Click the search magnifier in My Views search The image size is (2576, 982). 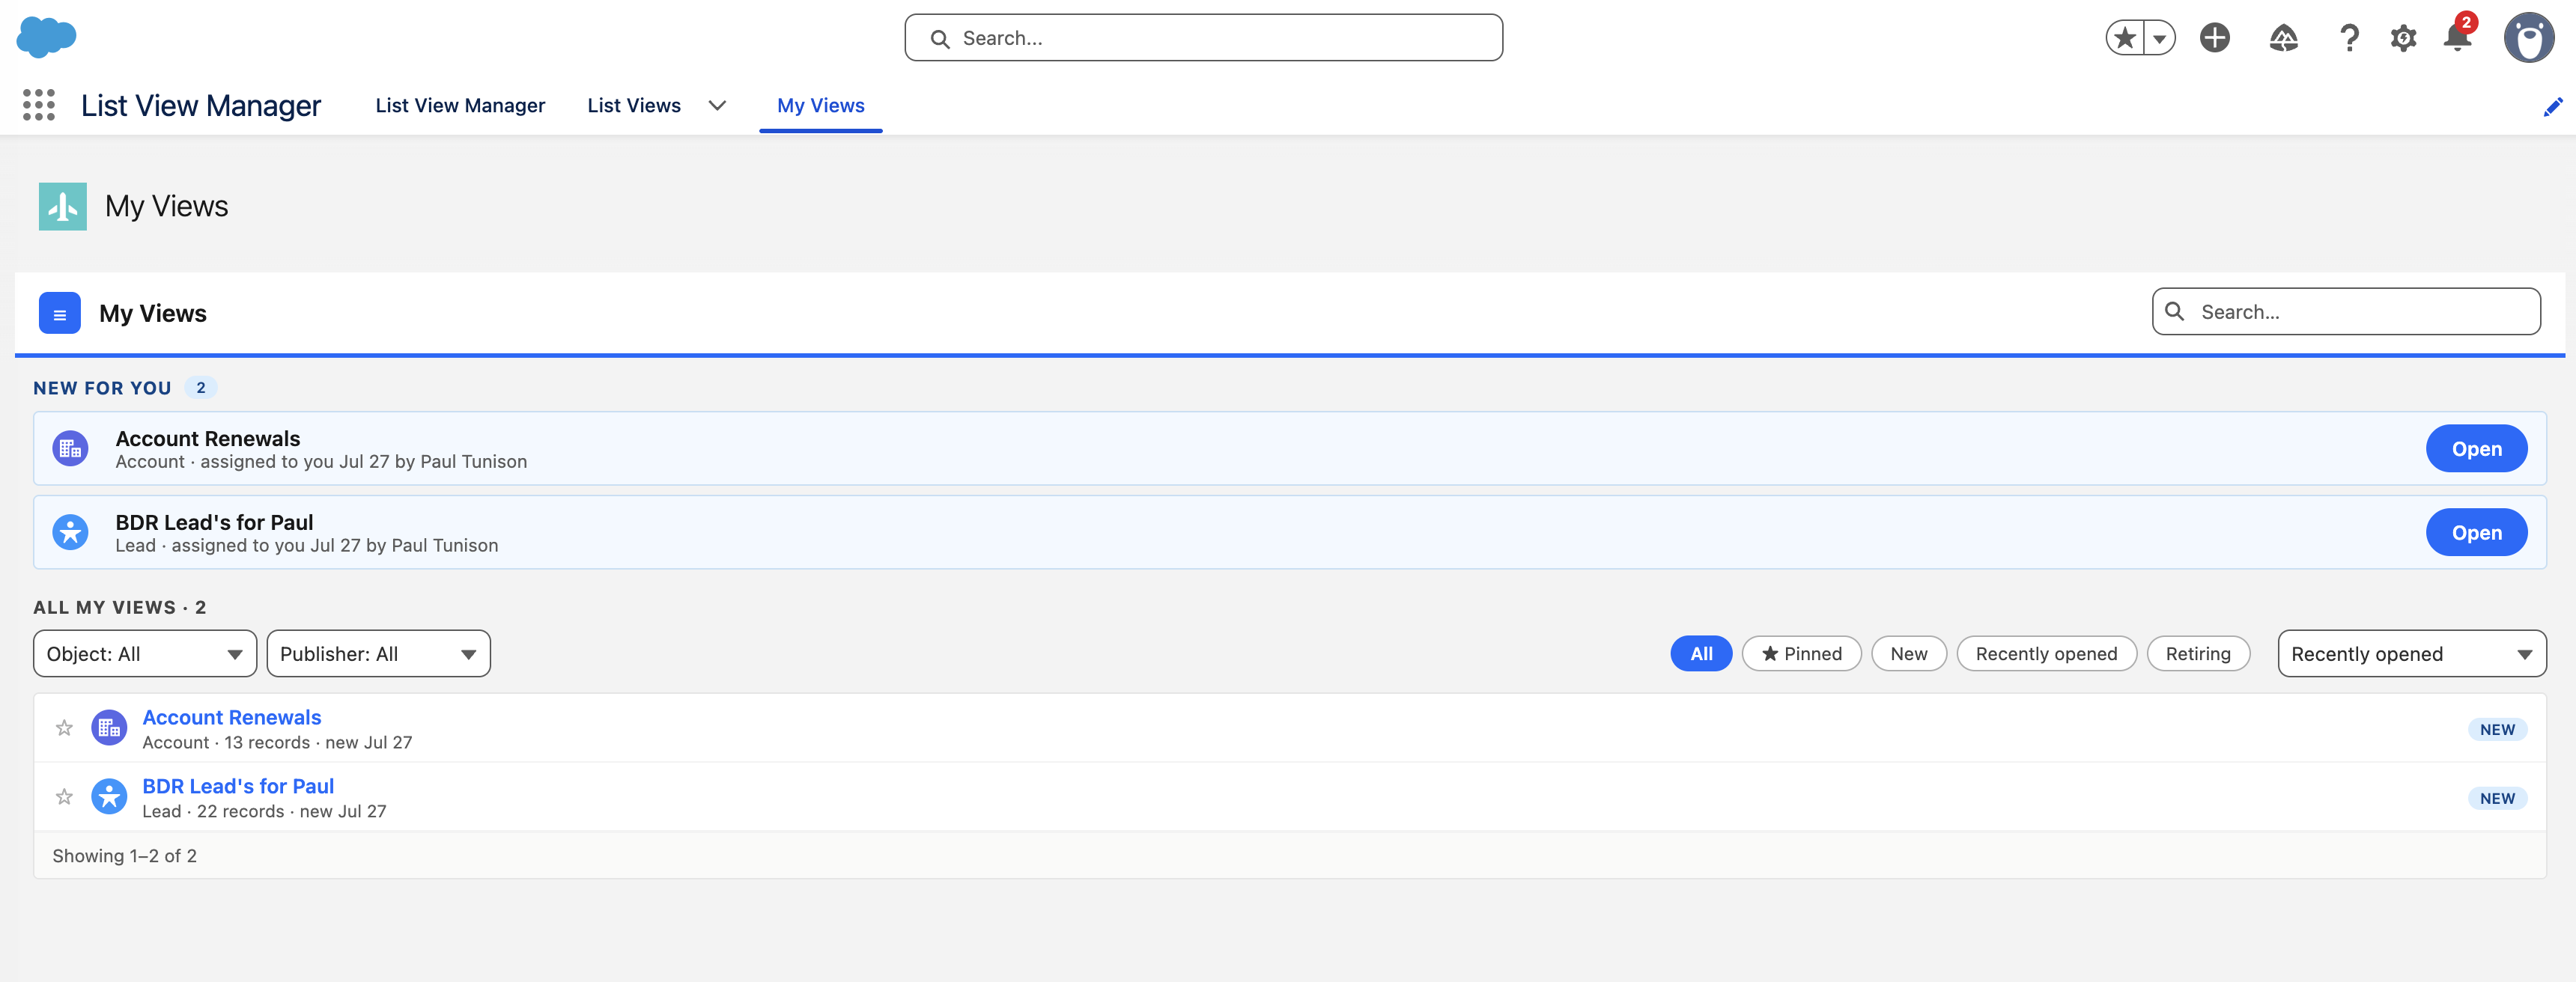click(2174, 311)
